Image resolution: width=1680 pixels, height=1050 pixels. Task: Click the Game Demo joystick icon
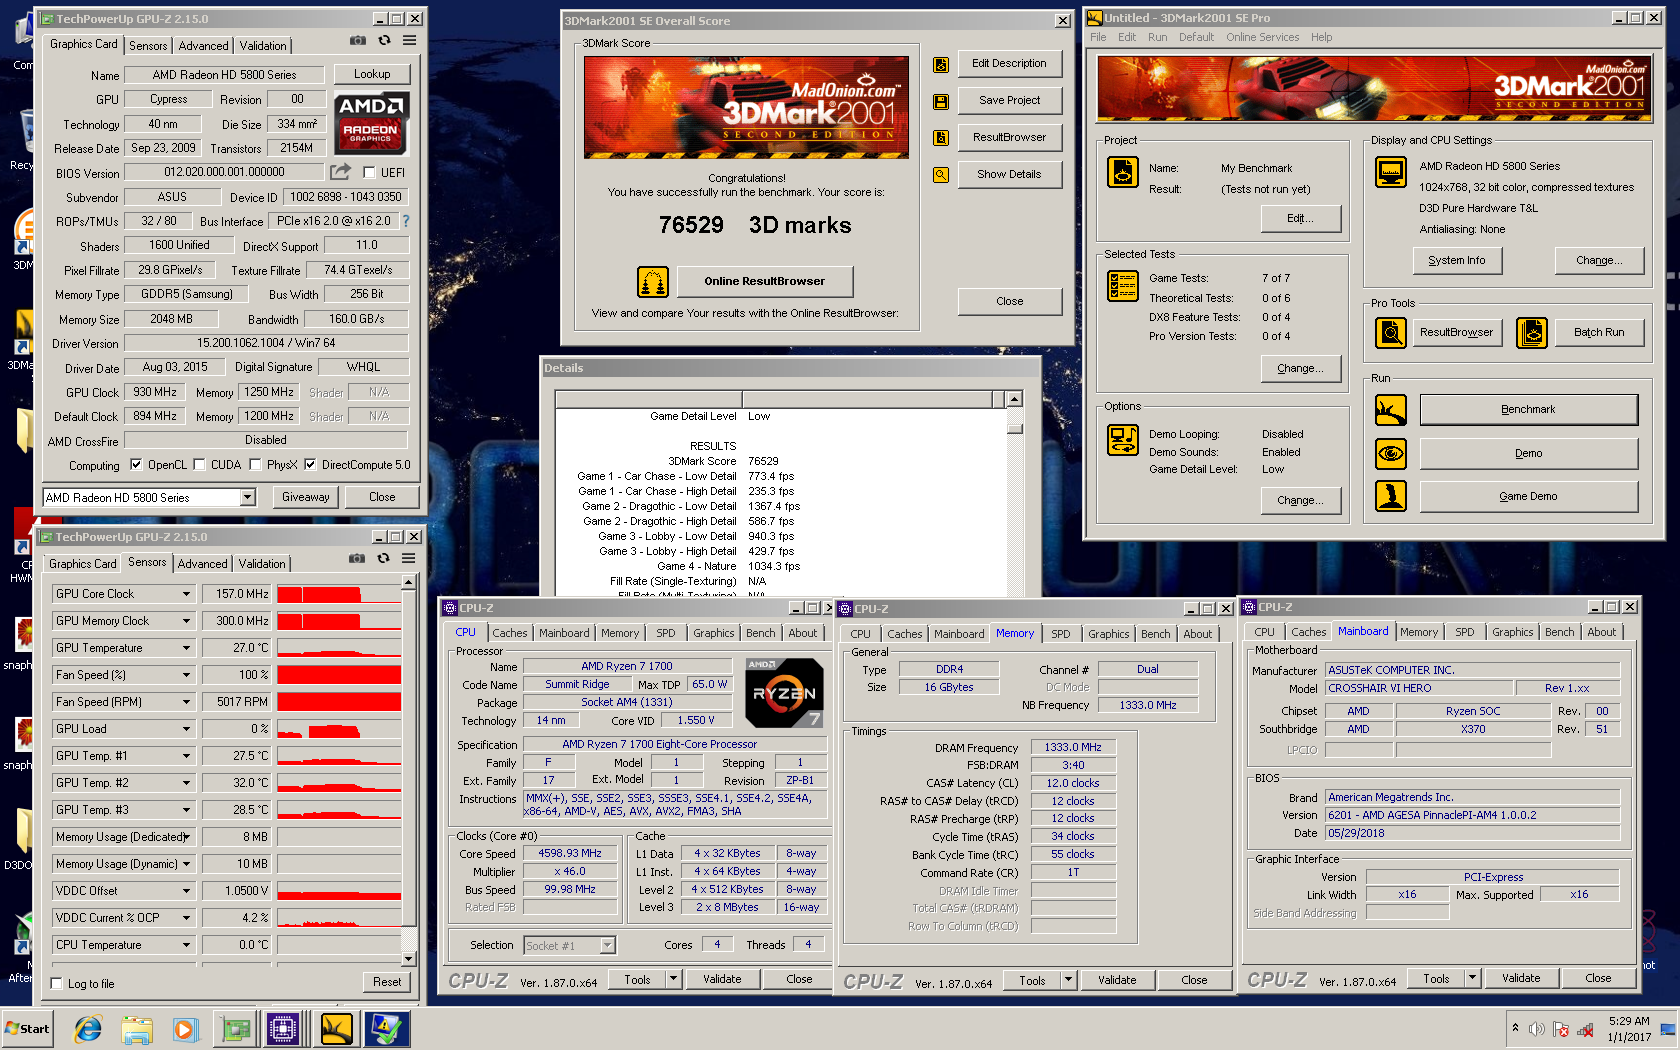[x=1390, y=496]
